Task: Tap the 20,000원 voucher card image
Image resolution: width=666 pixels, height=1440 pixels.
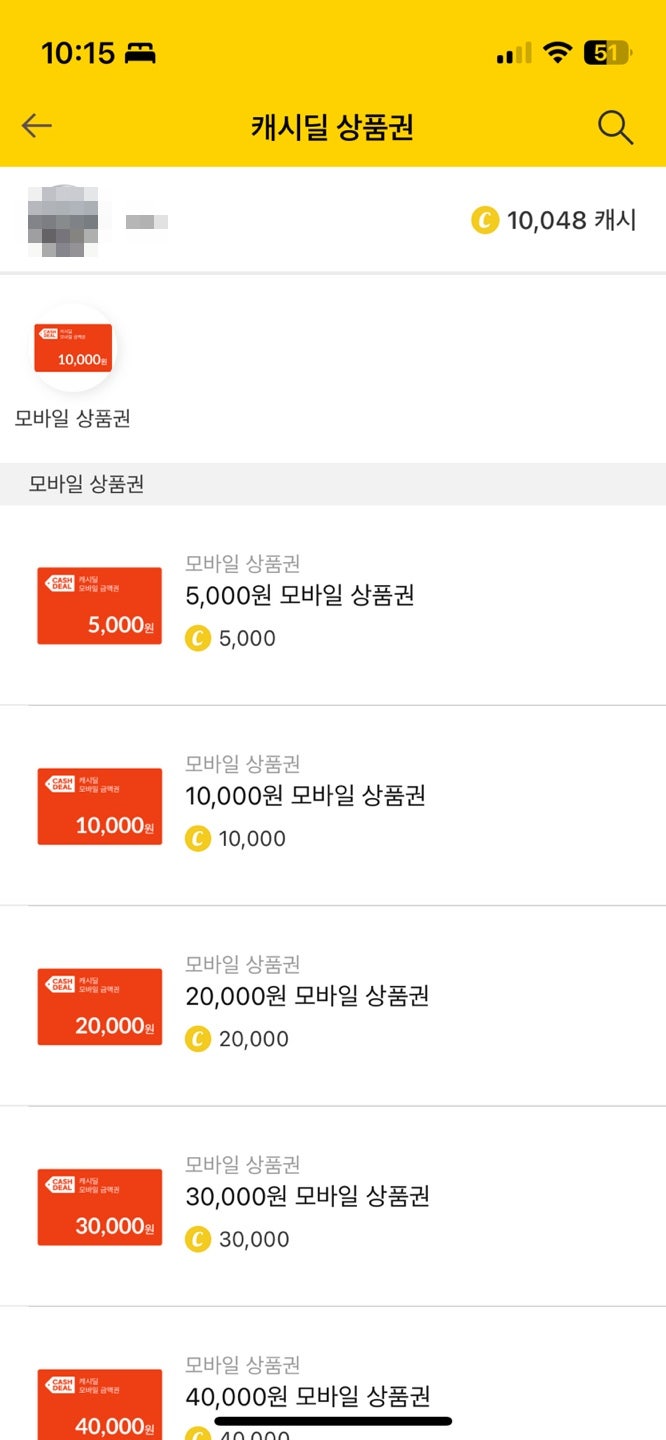Action: 99,1006
